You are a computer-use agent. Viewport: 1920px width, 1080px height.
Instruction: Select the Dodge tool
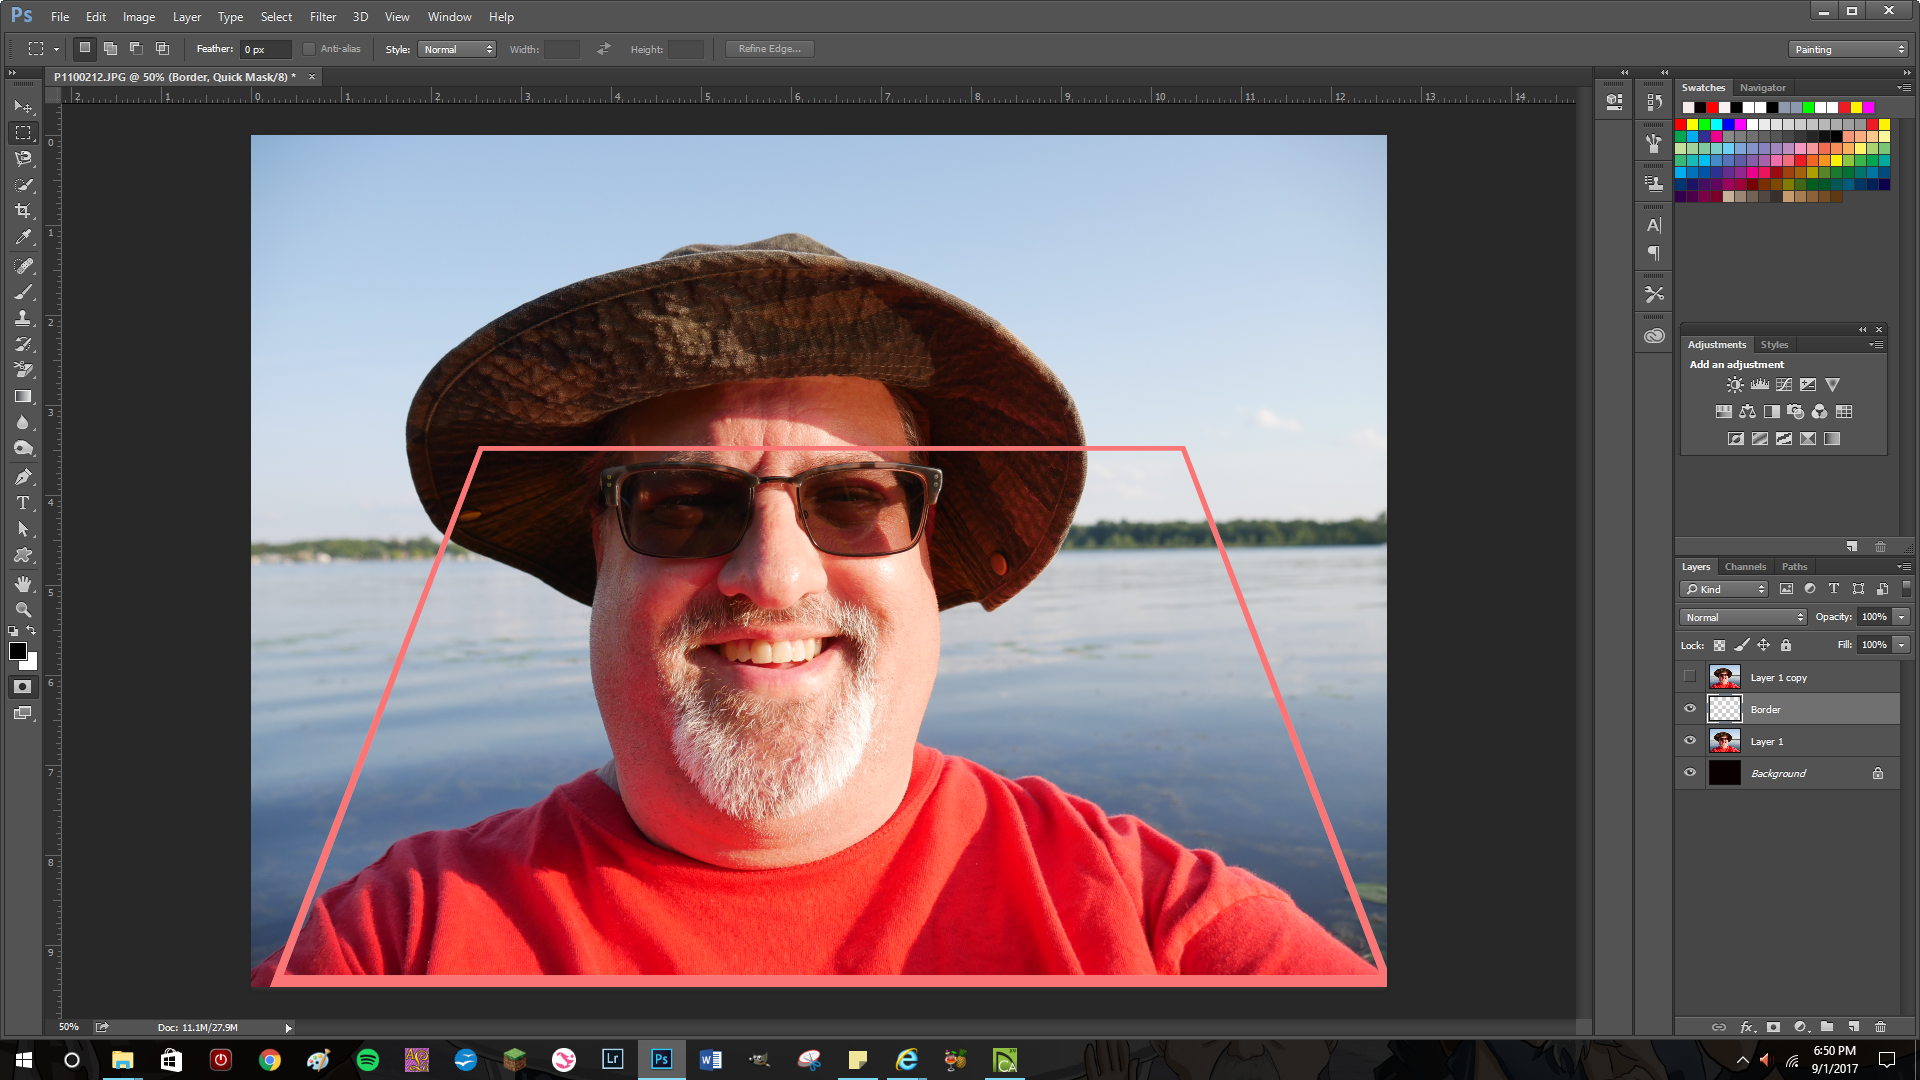click(x=23, y=448)
